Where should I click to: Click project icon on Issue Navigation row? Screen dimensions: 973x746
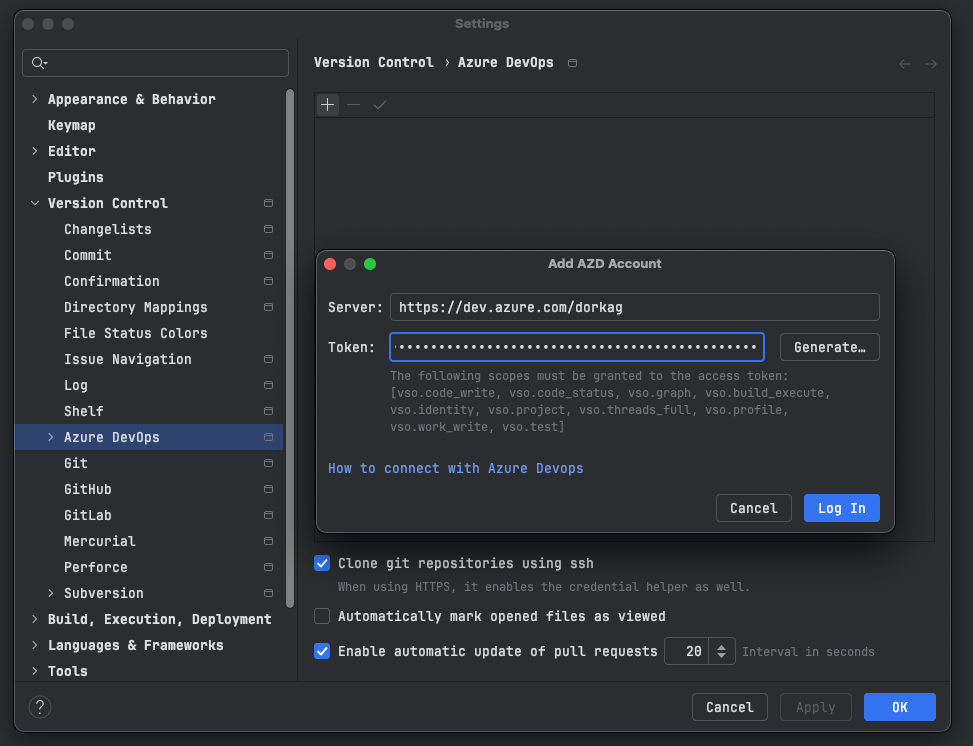coord(268,359)
